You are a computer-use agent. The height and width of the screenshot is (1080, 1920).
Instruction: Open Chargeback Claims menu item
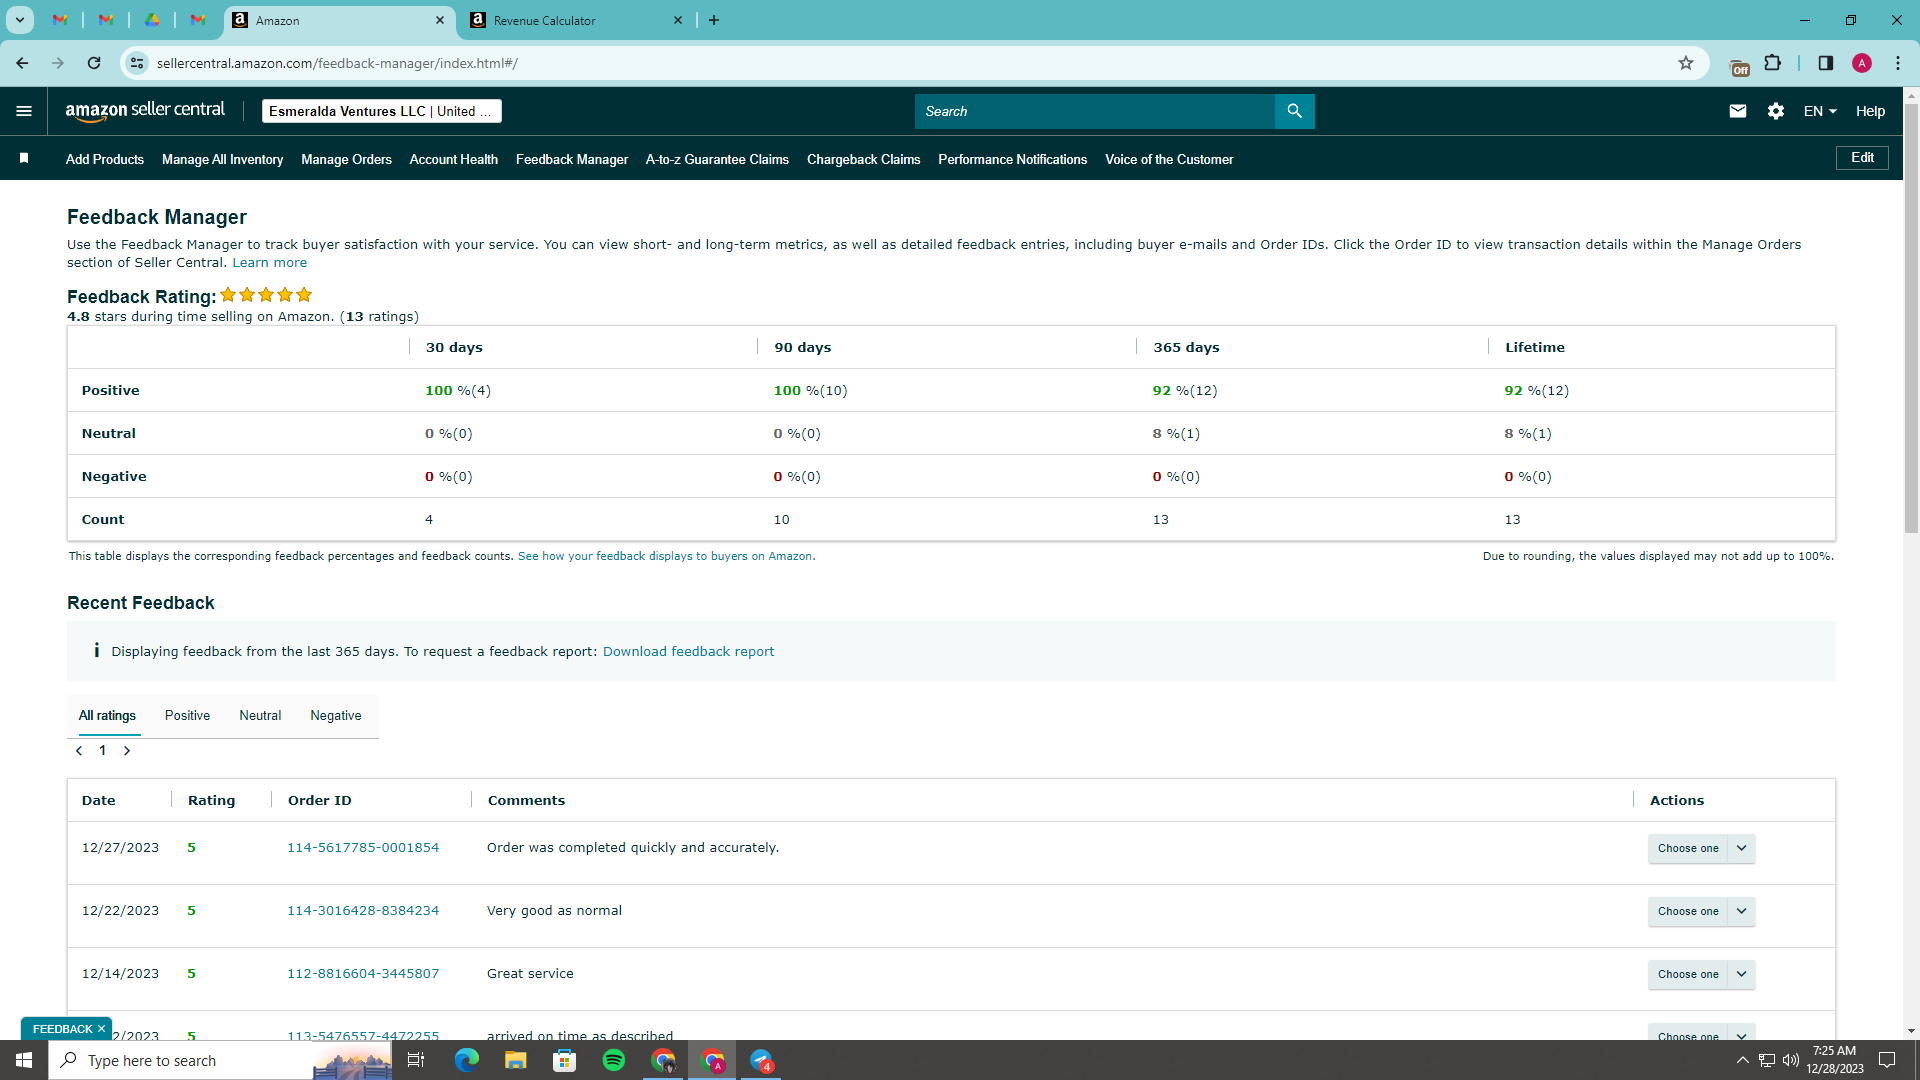click(863, 159)
